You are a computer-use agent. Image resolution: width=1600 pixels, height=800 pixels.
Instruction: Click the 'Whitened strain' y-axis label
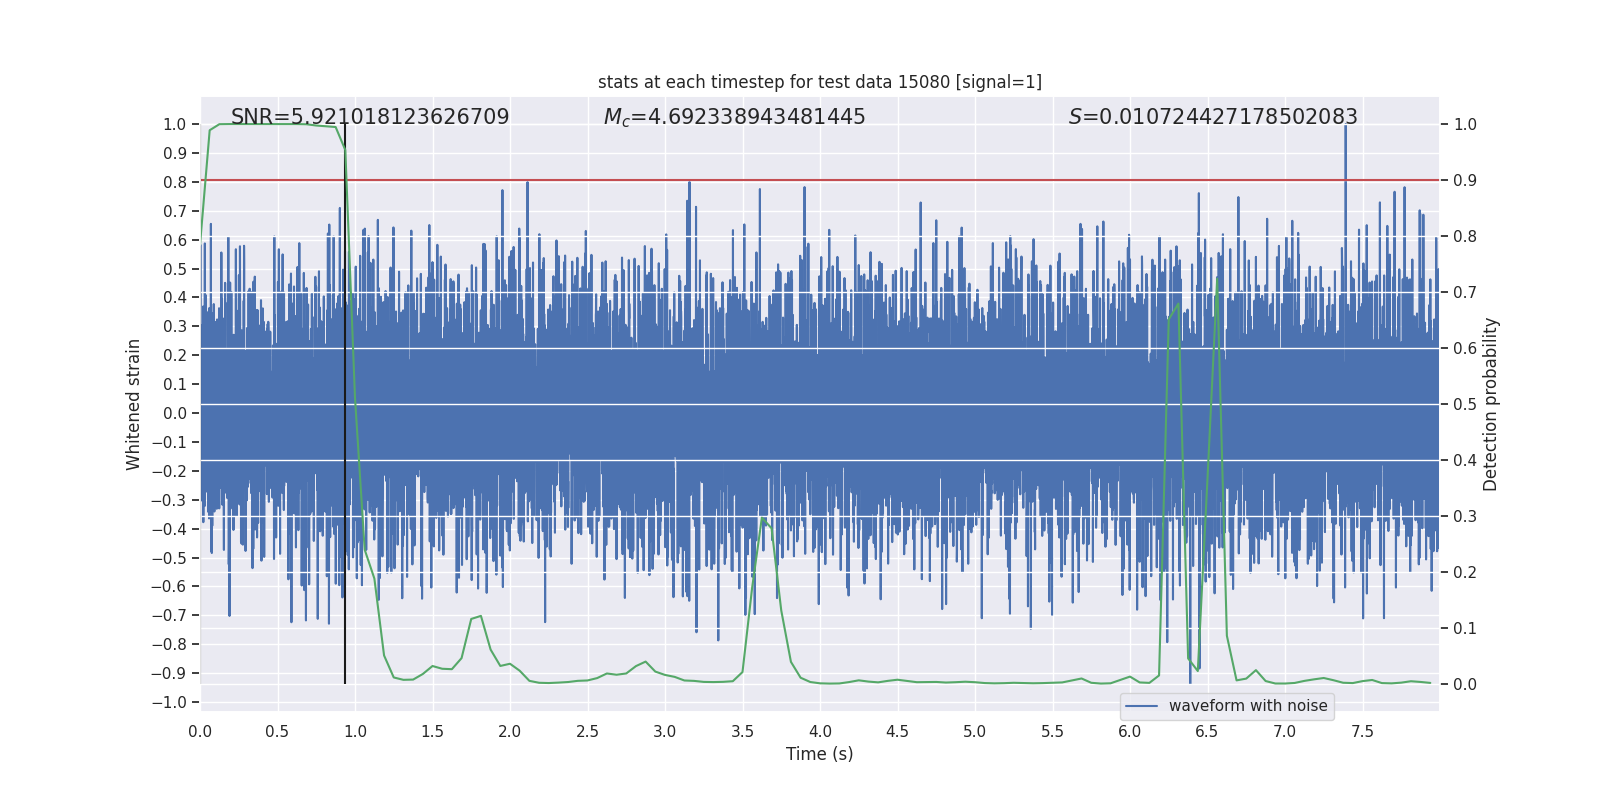pyautogui.click(x=134, y=404)
